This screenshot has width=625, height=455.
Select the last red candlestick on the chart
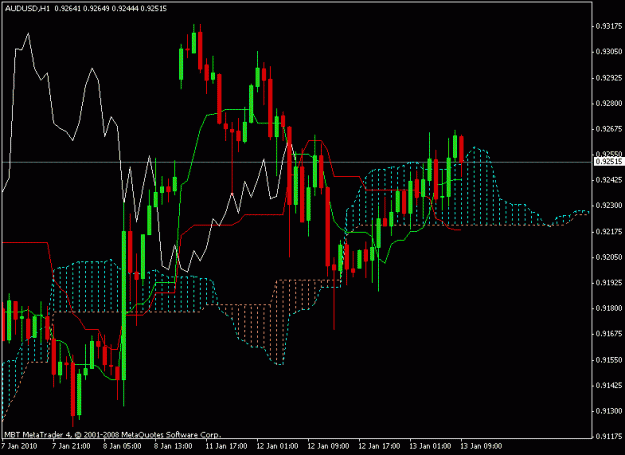coord(461,150)
